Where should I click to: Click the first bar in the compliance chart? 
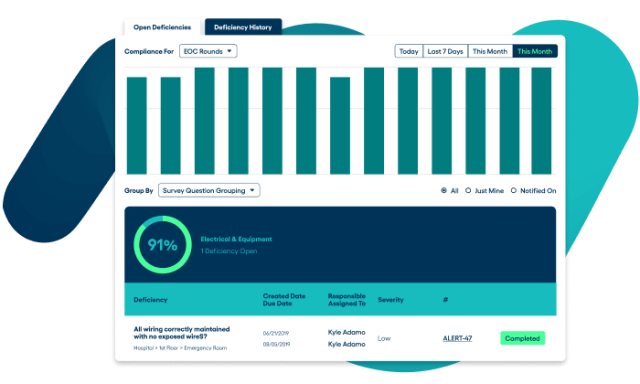(x=137, y=126)
